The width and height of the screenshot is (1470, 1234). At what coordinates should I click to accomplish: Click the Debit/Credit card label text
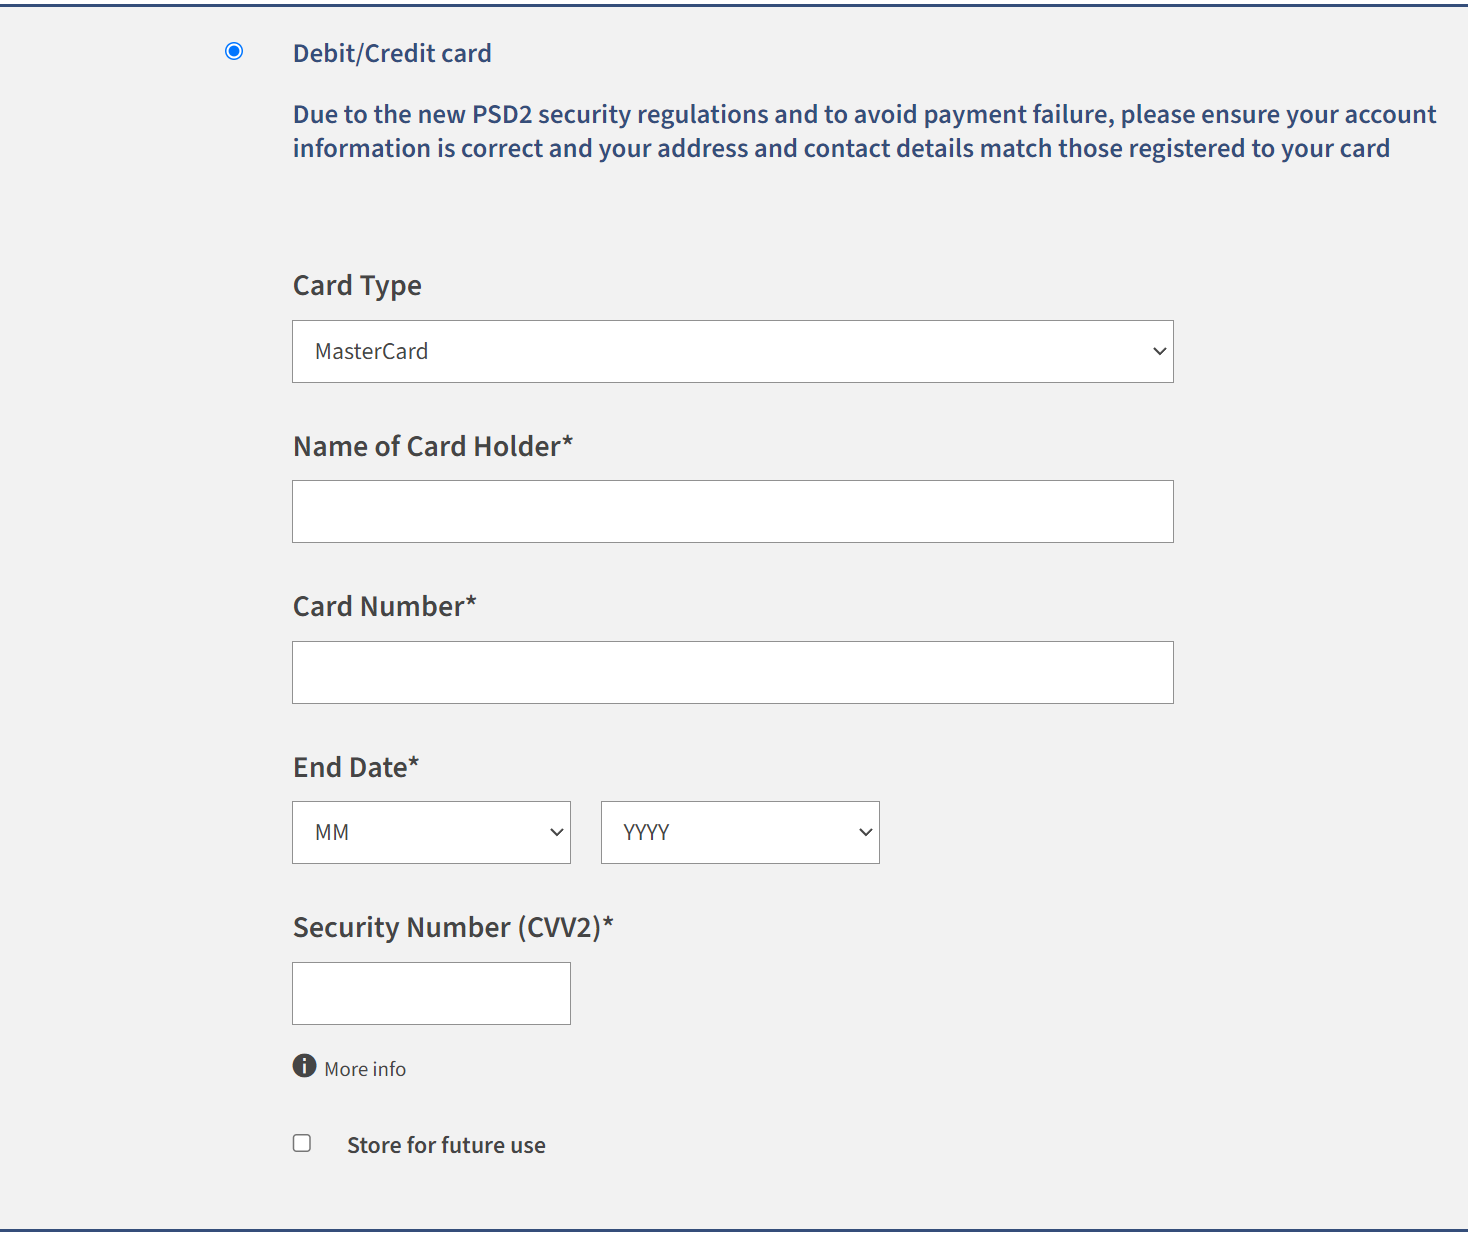(392, 53)
